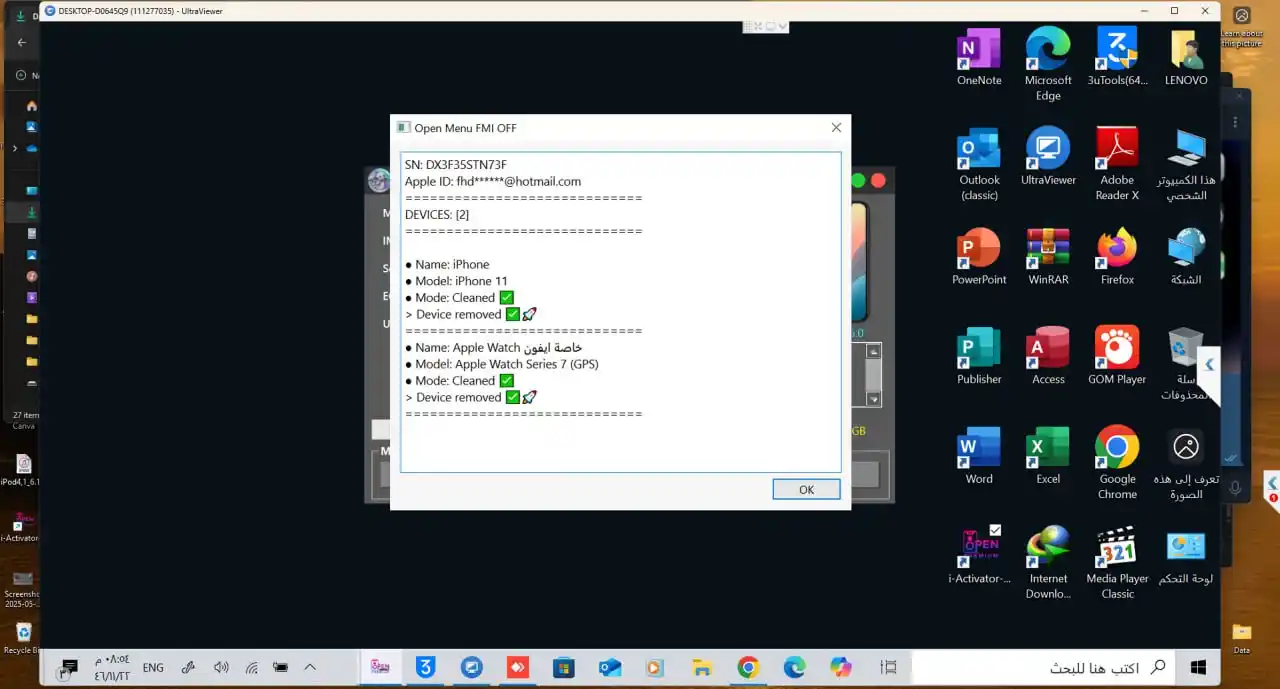Image resolution: width=1280 pixels, height=689 pixels.
Task: Click OK in the Open Menu FMI OFF dialog
Action: [806, 489]
